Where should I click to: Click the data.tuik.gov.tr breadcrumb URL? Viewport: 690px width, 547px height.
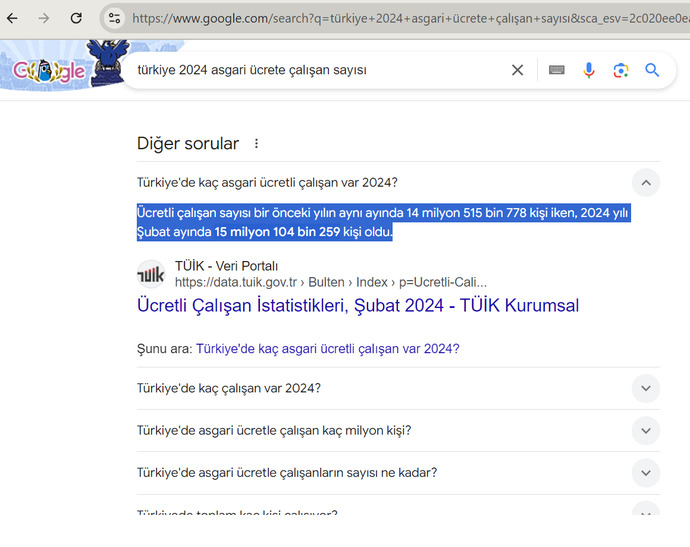tap(330, 282)
